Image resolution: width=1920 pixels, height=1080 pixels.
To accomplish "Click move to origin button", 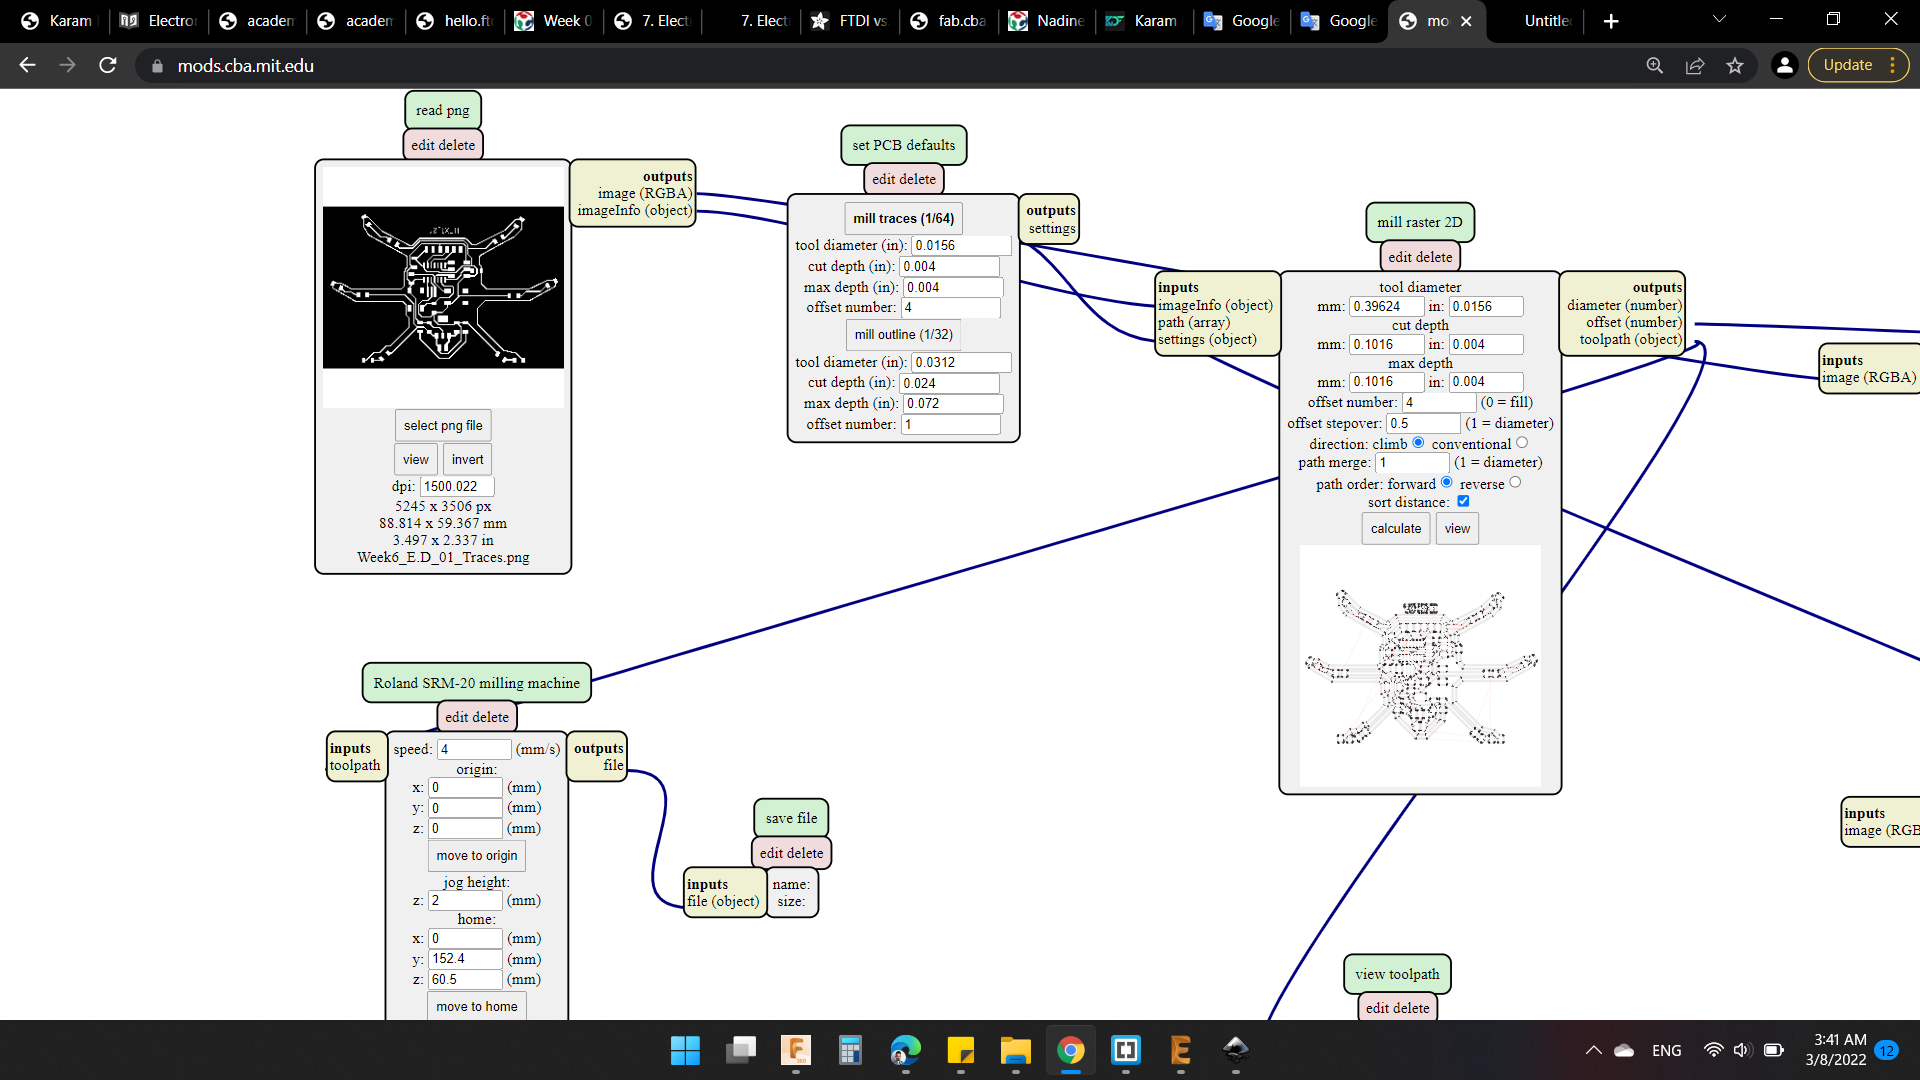I will 477,855.
